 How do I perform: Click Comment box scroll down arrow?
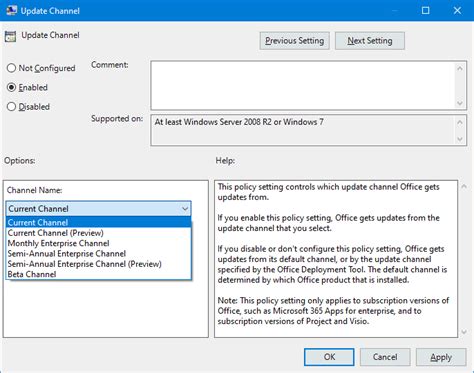coord(460,103)
